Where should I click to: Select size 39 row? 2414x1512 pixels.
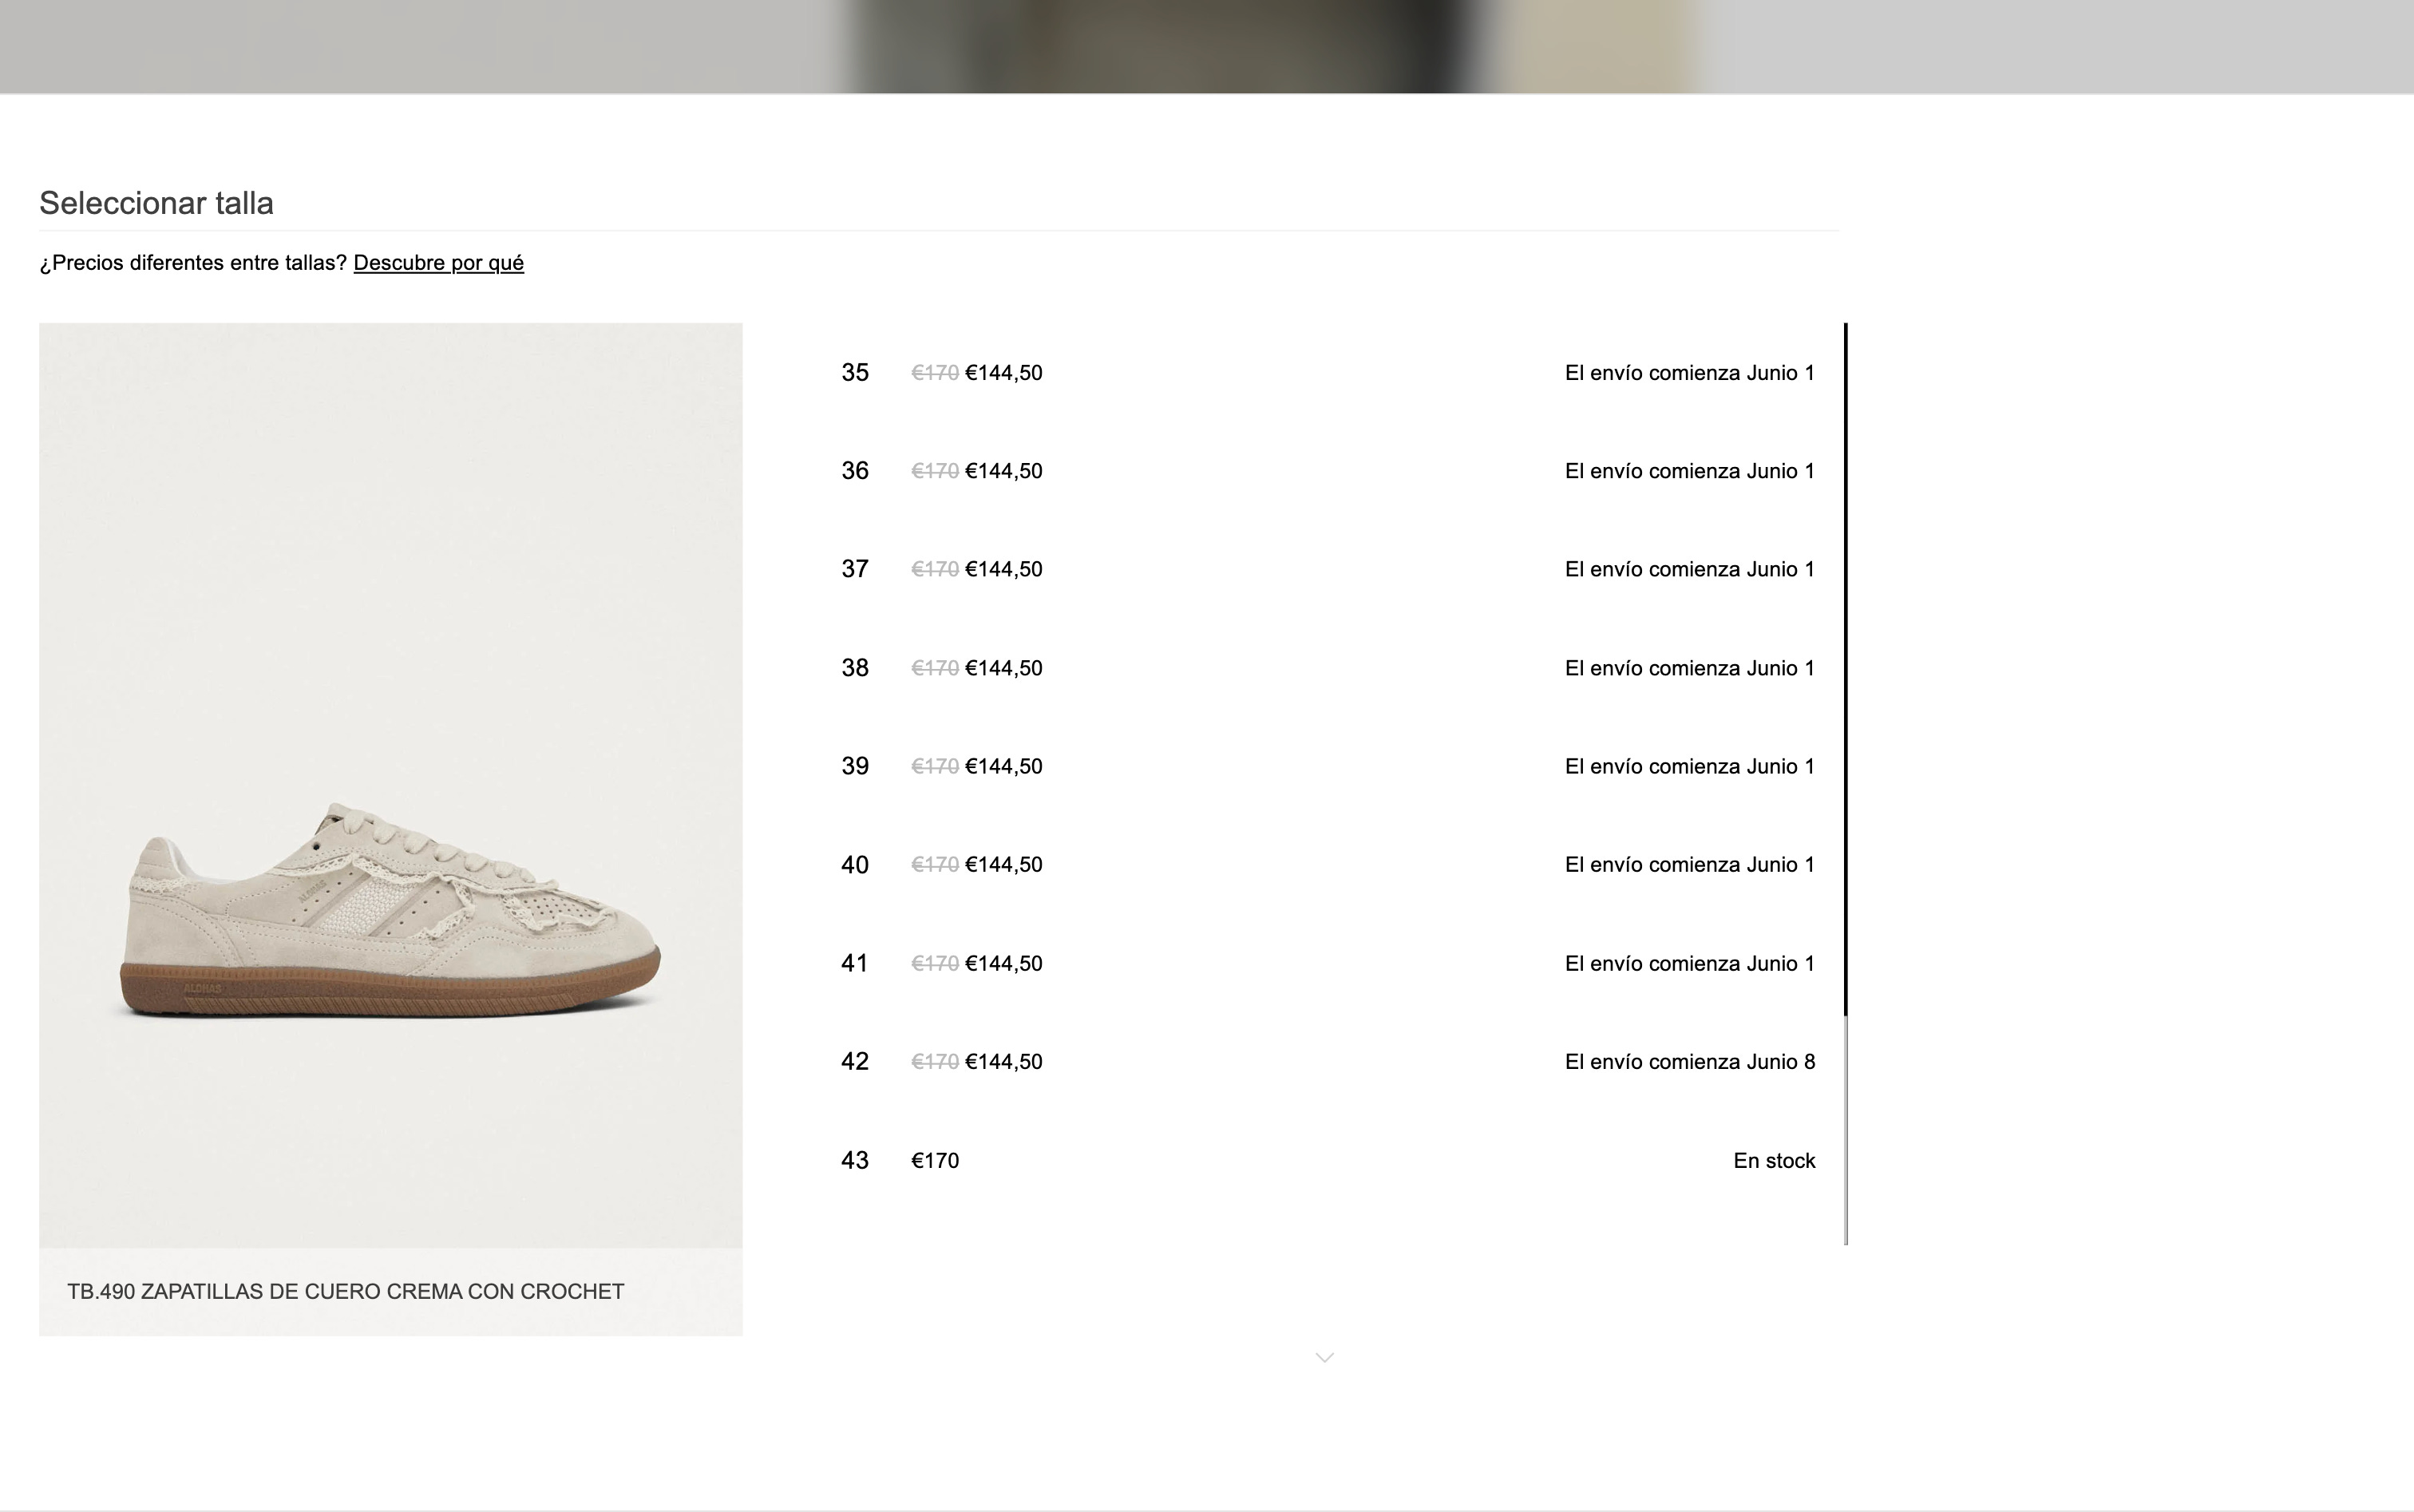[x=1327, y=766]
